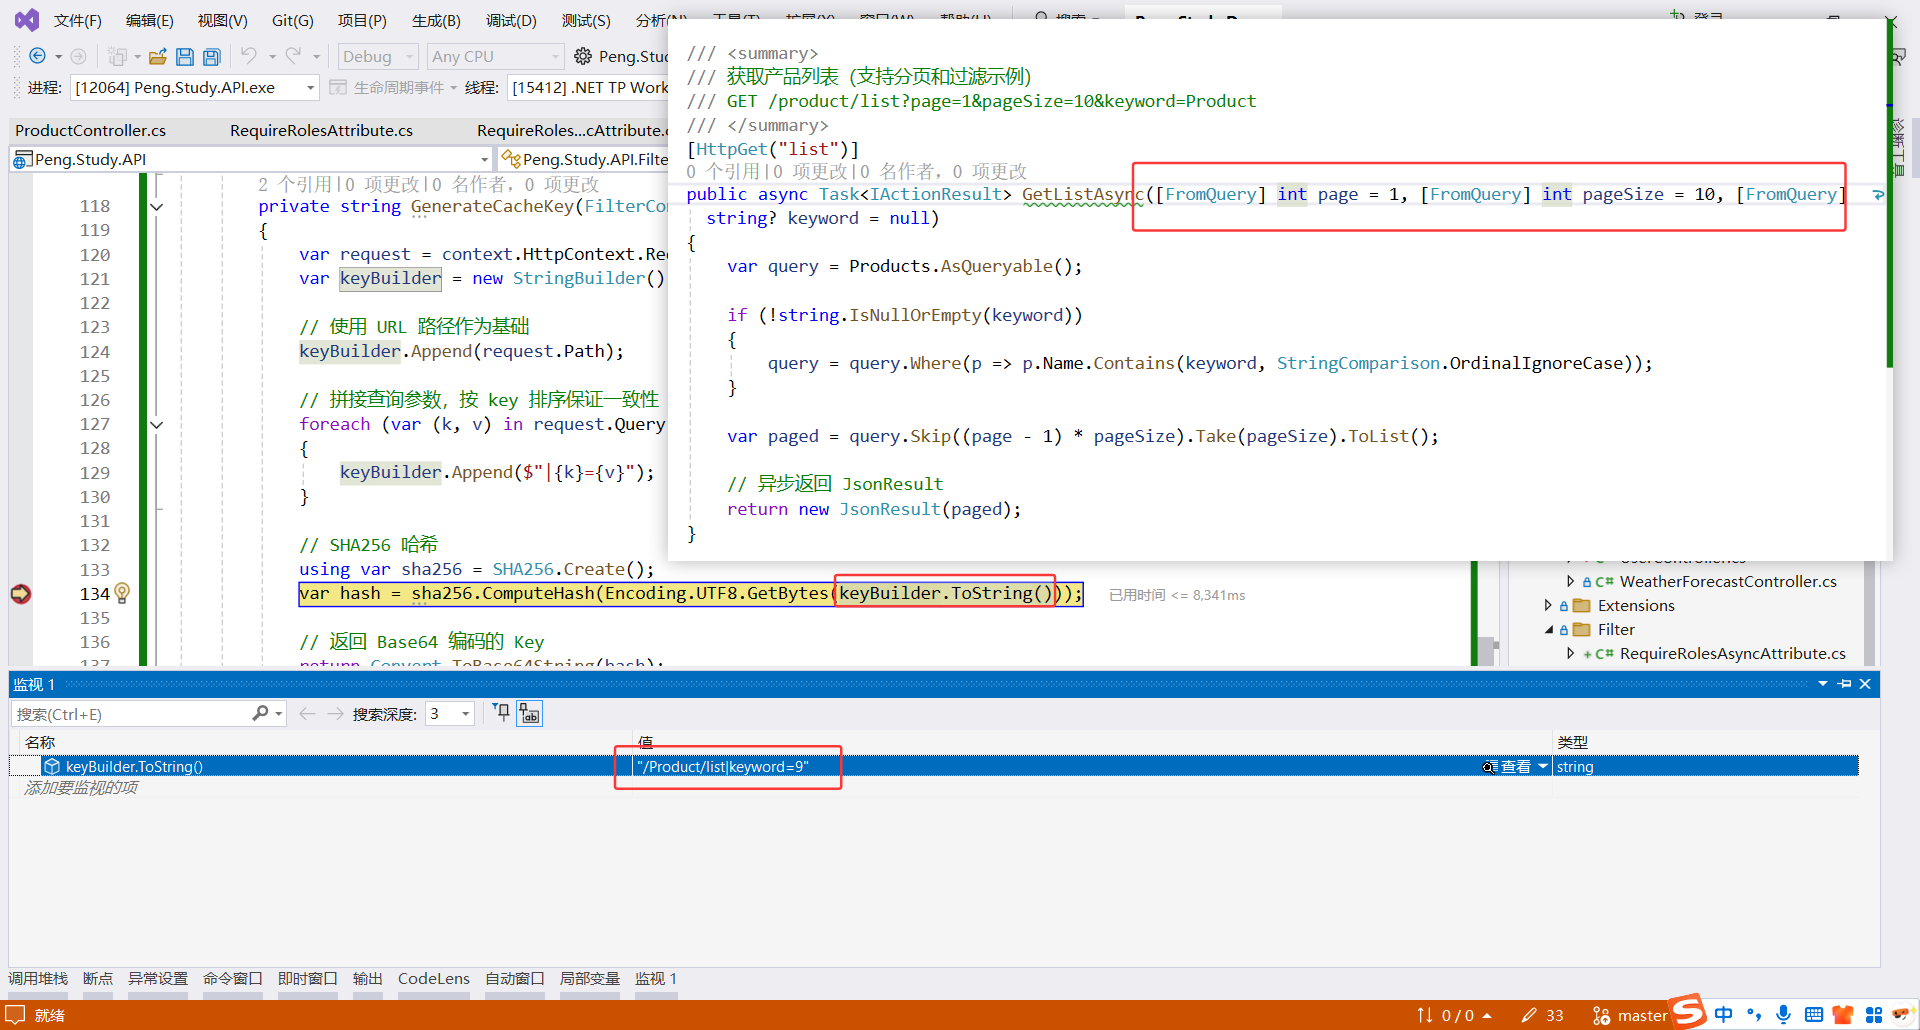Open the process [12064] Peng.Study.API.exe dropdown
1920x1030 pixels.
click(x=194, y=88)
